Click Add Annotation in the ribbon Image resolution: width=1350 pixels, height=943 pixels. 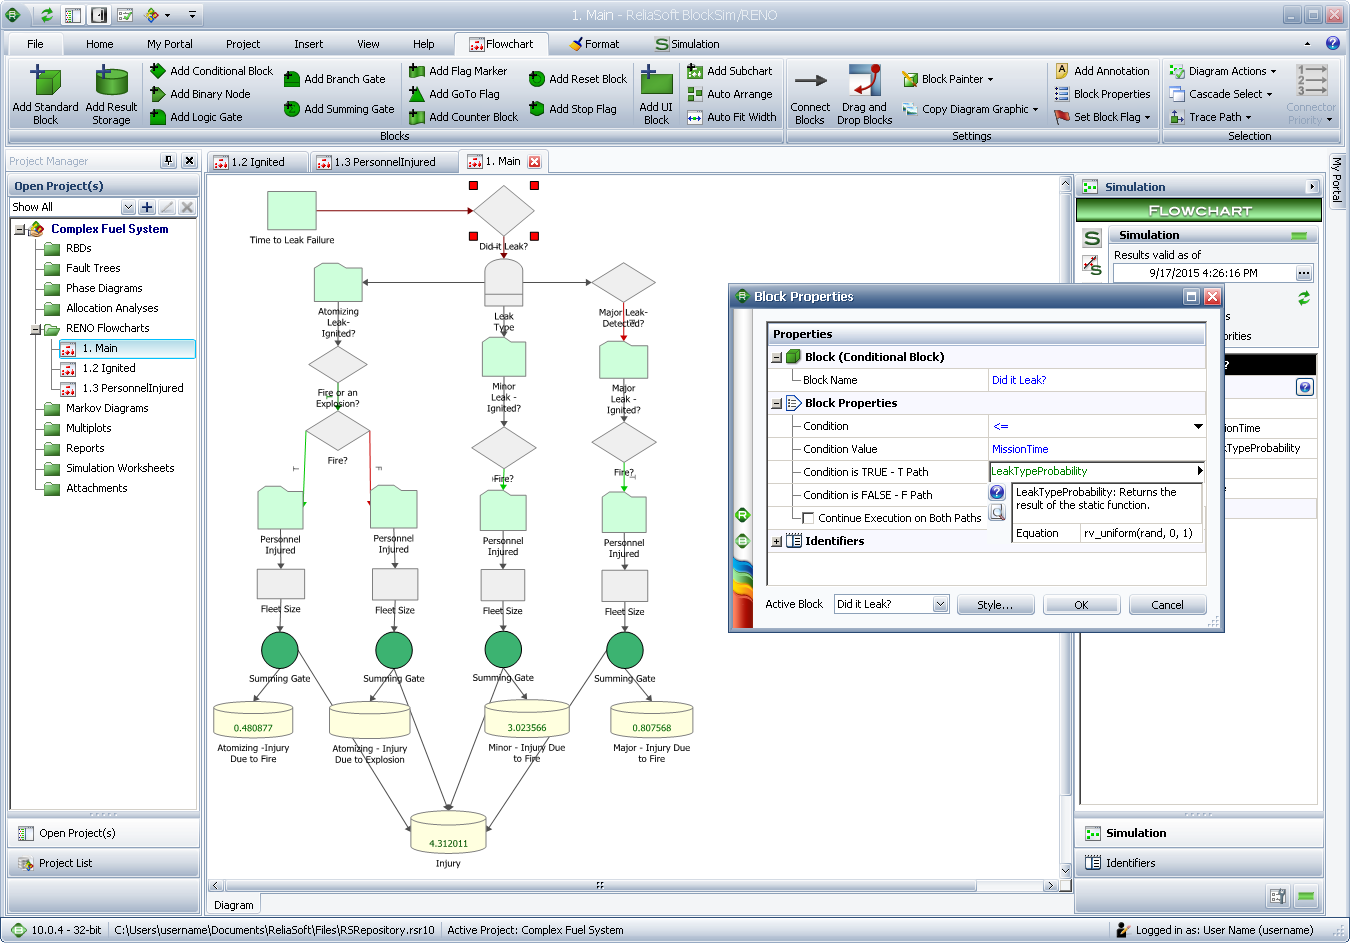(x=1062, y=71)
